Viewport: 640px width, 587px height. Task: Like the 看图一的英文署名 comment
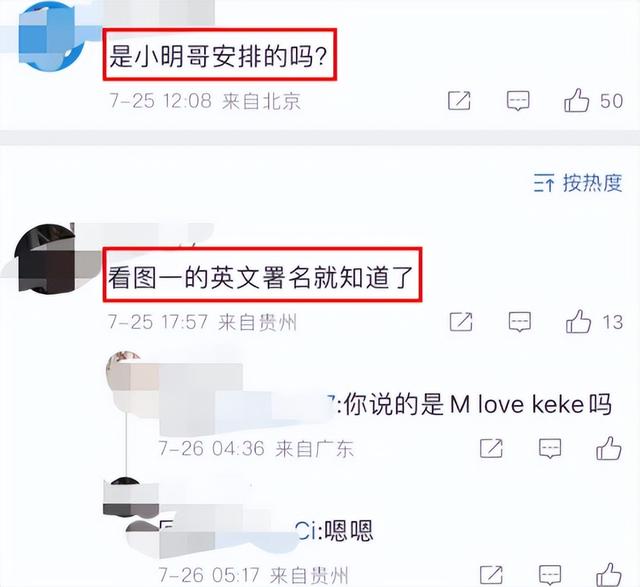578,321
